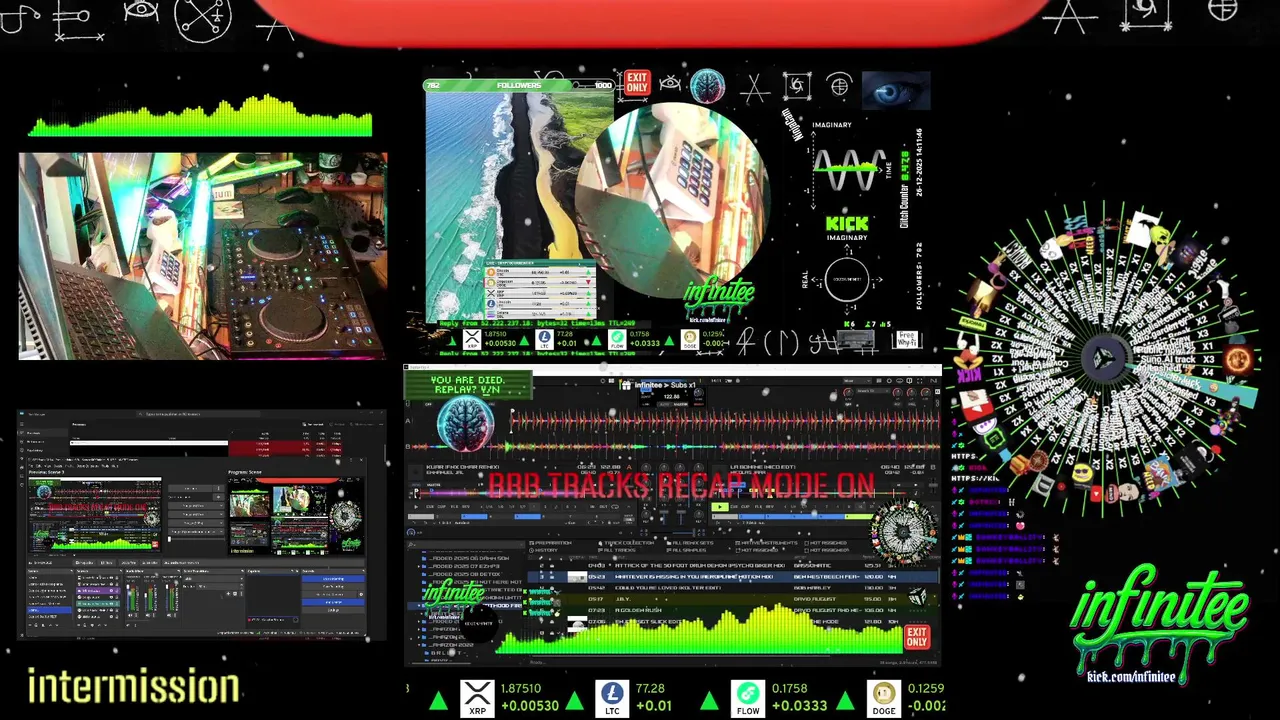This screenshot has width=1280, height=720.
Task: Click the globe symbol in the top overlay
Action: (839, 87)
